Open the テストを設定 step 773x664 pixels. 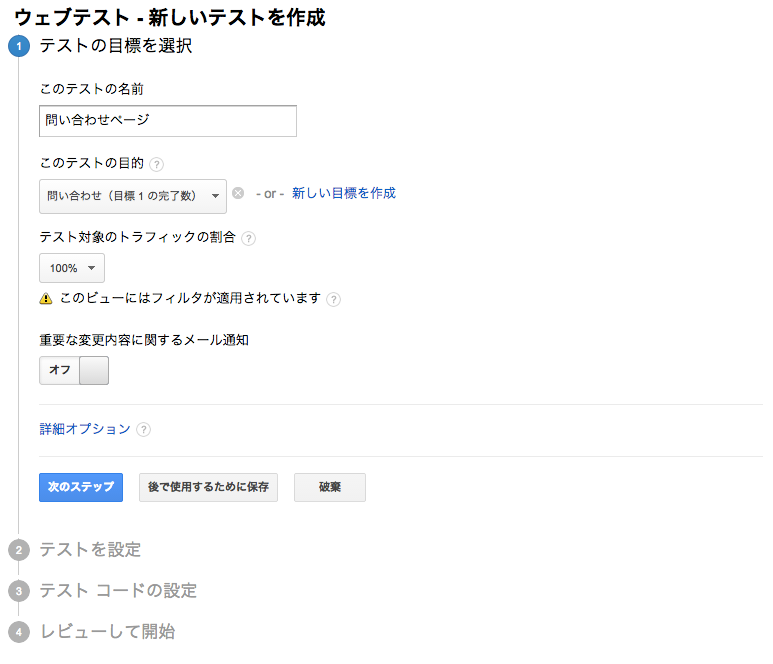tap(90, 550)
